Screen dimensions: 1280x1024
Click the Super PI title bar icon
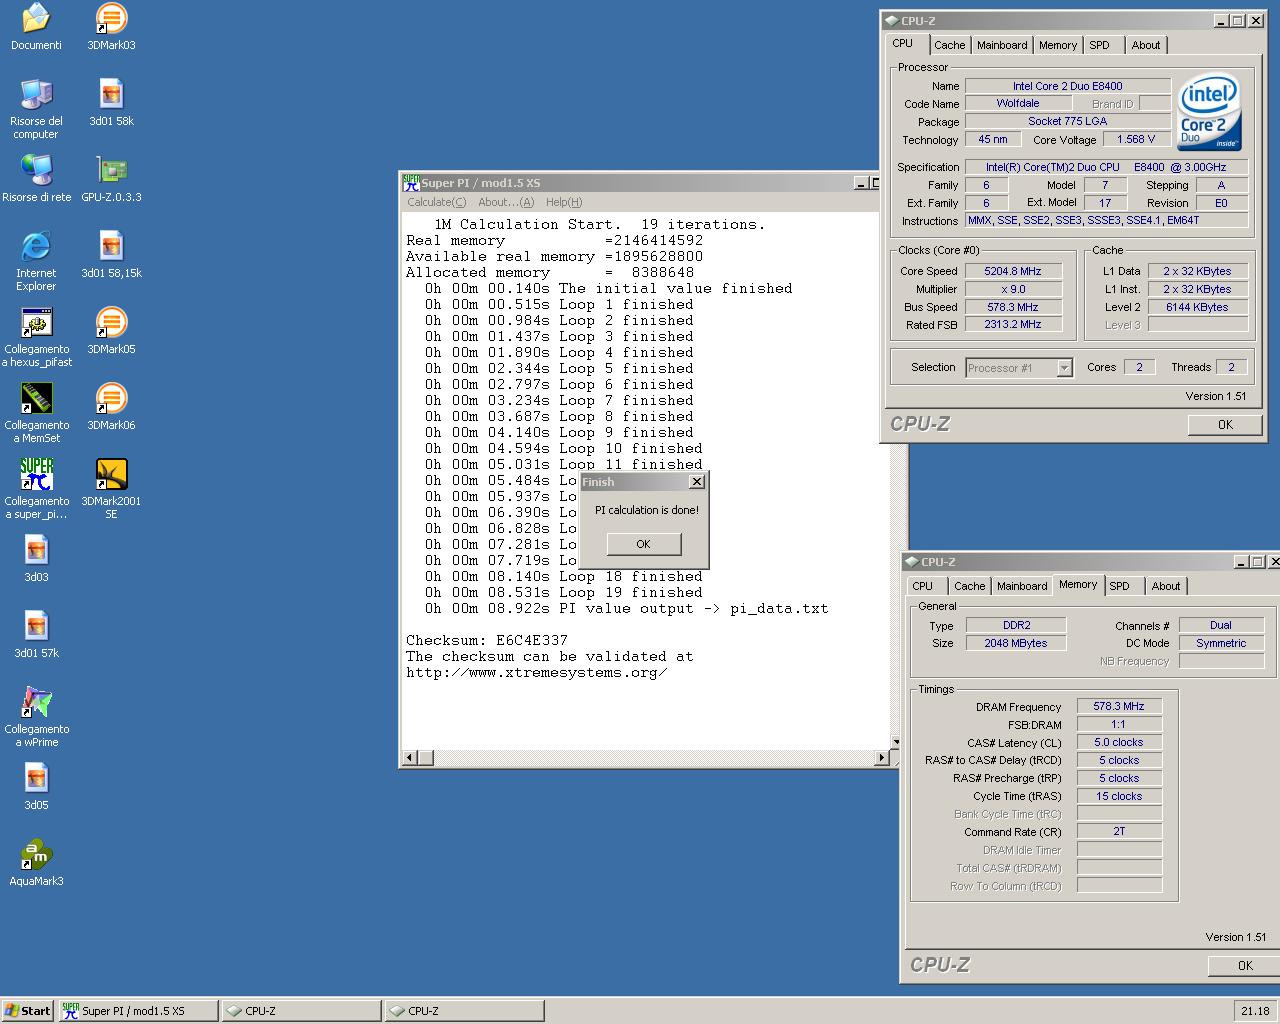click(x=410, y=183)
